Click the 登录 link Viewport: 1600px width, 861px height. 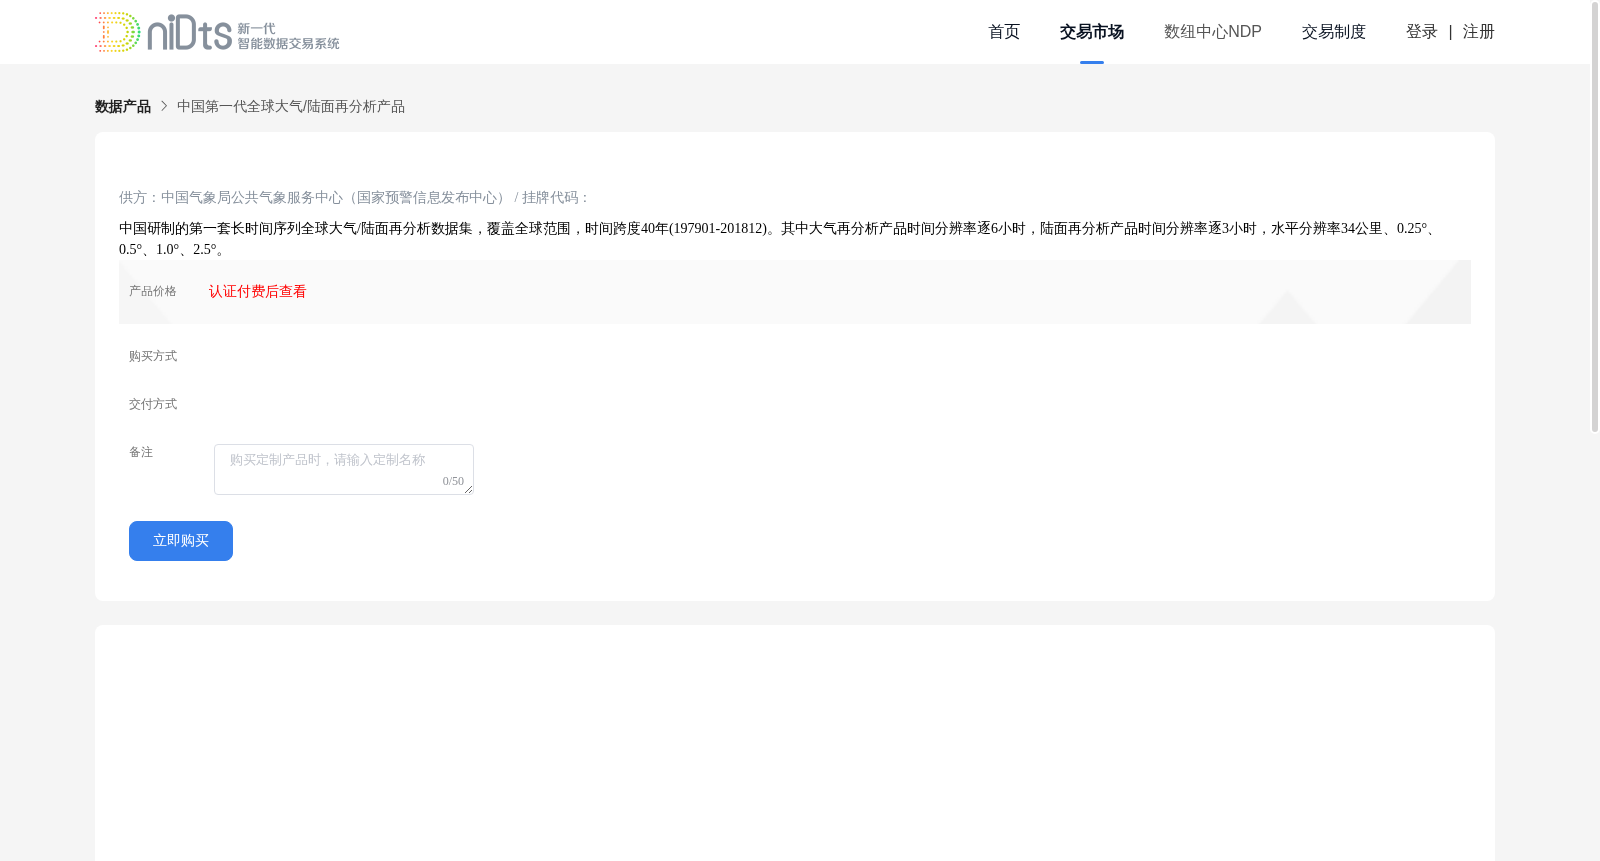[x=1422, y=32]
